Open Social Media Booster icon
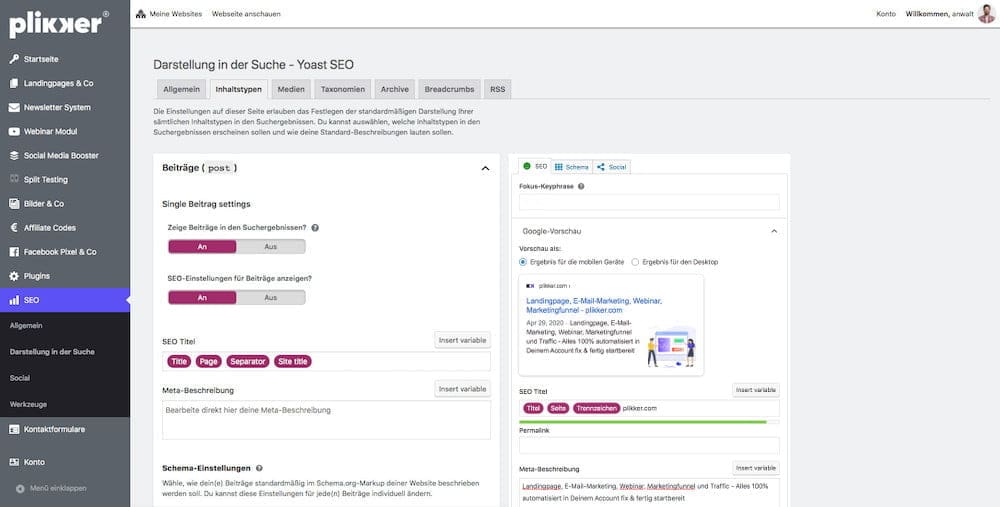Screen dimensions: 1000x507 click(x=14, y=155)
